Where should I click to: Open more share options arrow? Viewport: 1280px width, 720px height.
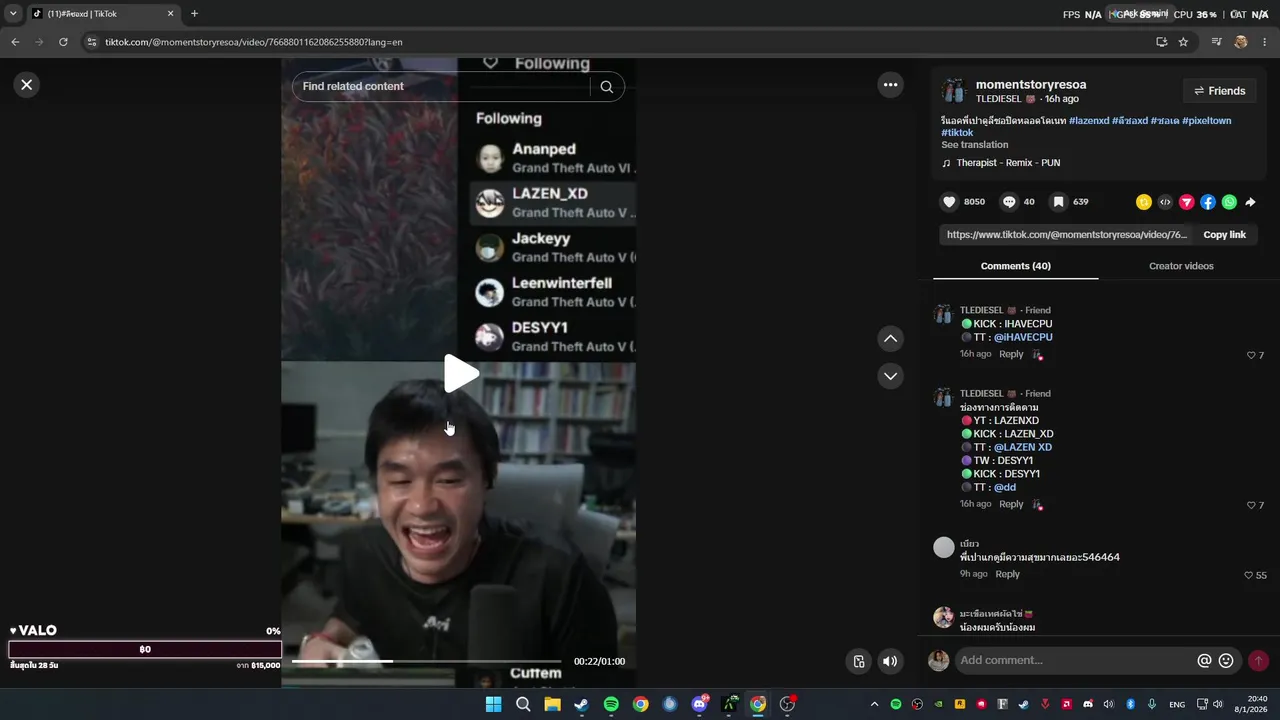click(x=1250, y=202)
